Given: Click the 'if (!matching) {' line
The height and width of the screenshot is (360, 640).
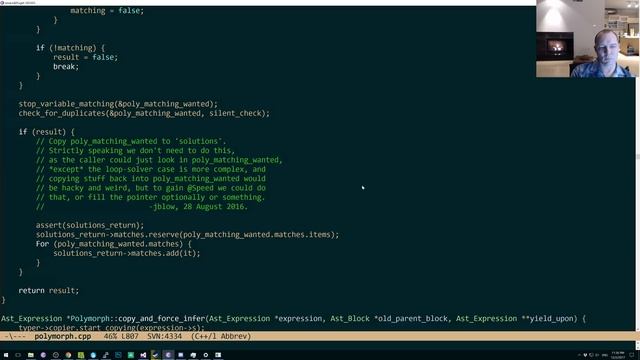Looking at the screenshot, I should click(x=70, y=48).
